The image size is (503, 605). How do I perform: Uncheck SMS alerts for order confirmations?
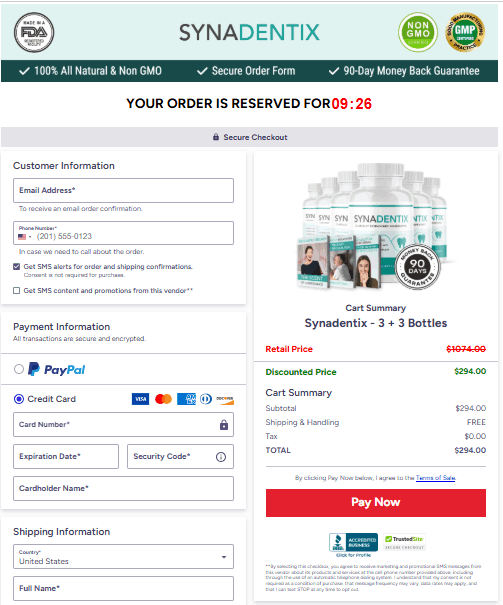point(17,267)
